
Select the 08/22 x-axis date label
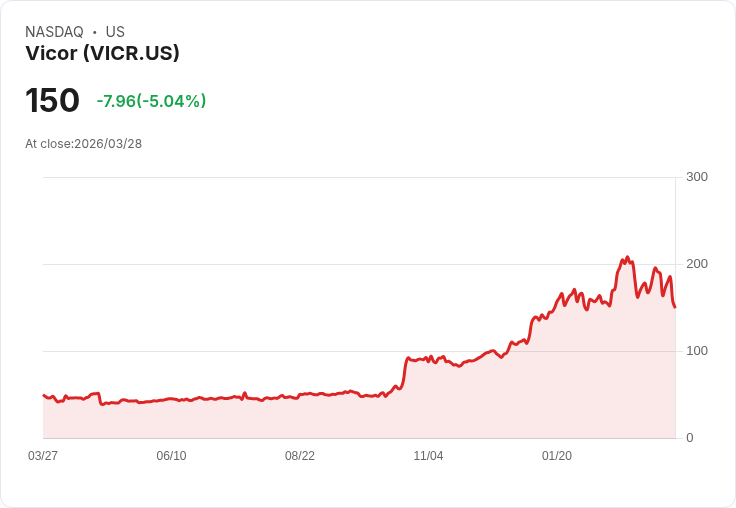coord(300,456)
